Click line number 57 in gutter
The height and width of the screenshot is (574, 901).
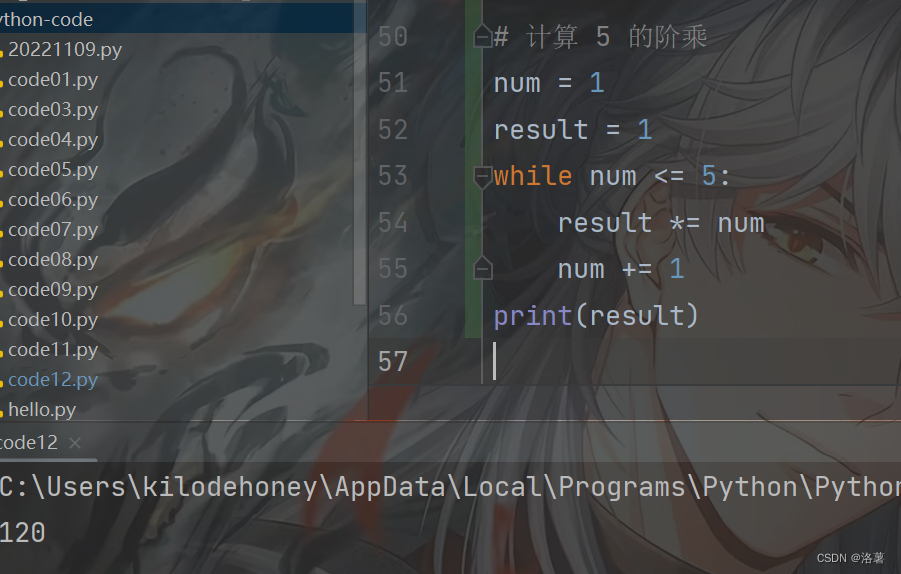pyautogui.click(x=393, y=362)
